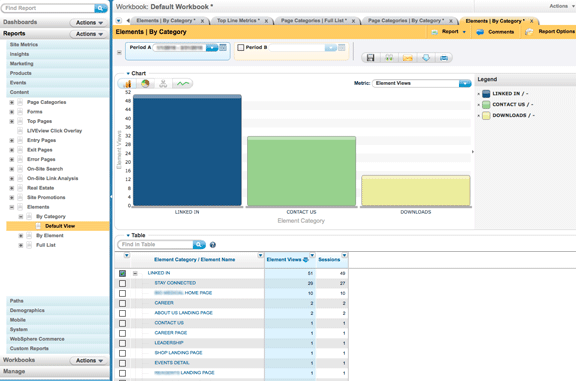Switch to the Top Line Metrics tab
Screen dimensions: 576x381
point(238,21)
